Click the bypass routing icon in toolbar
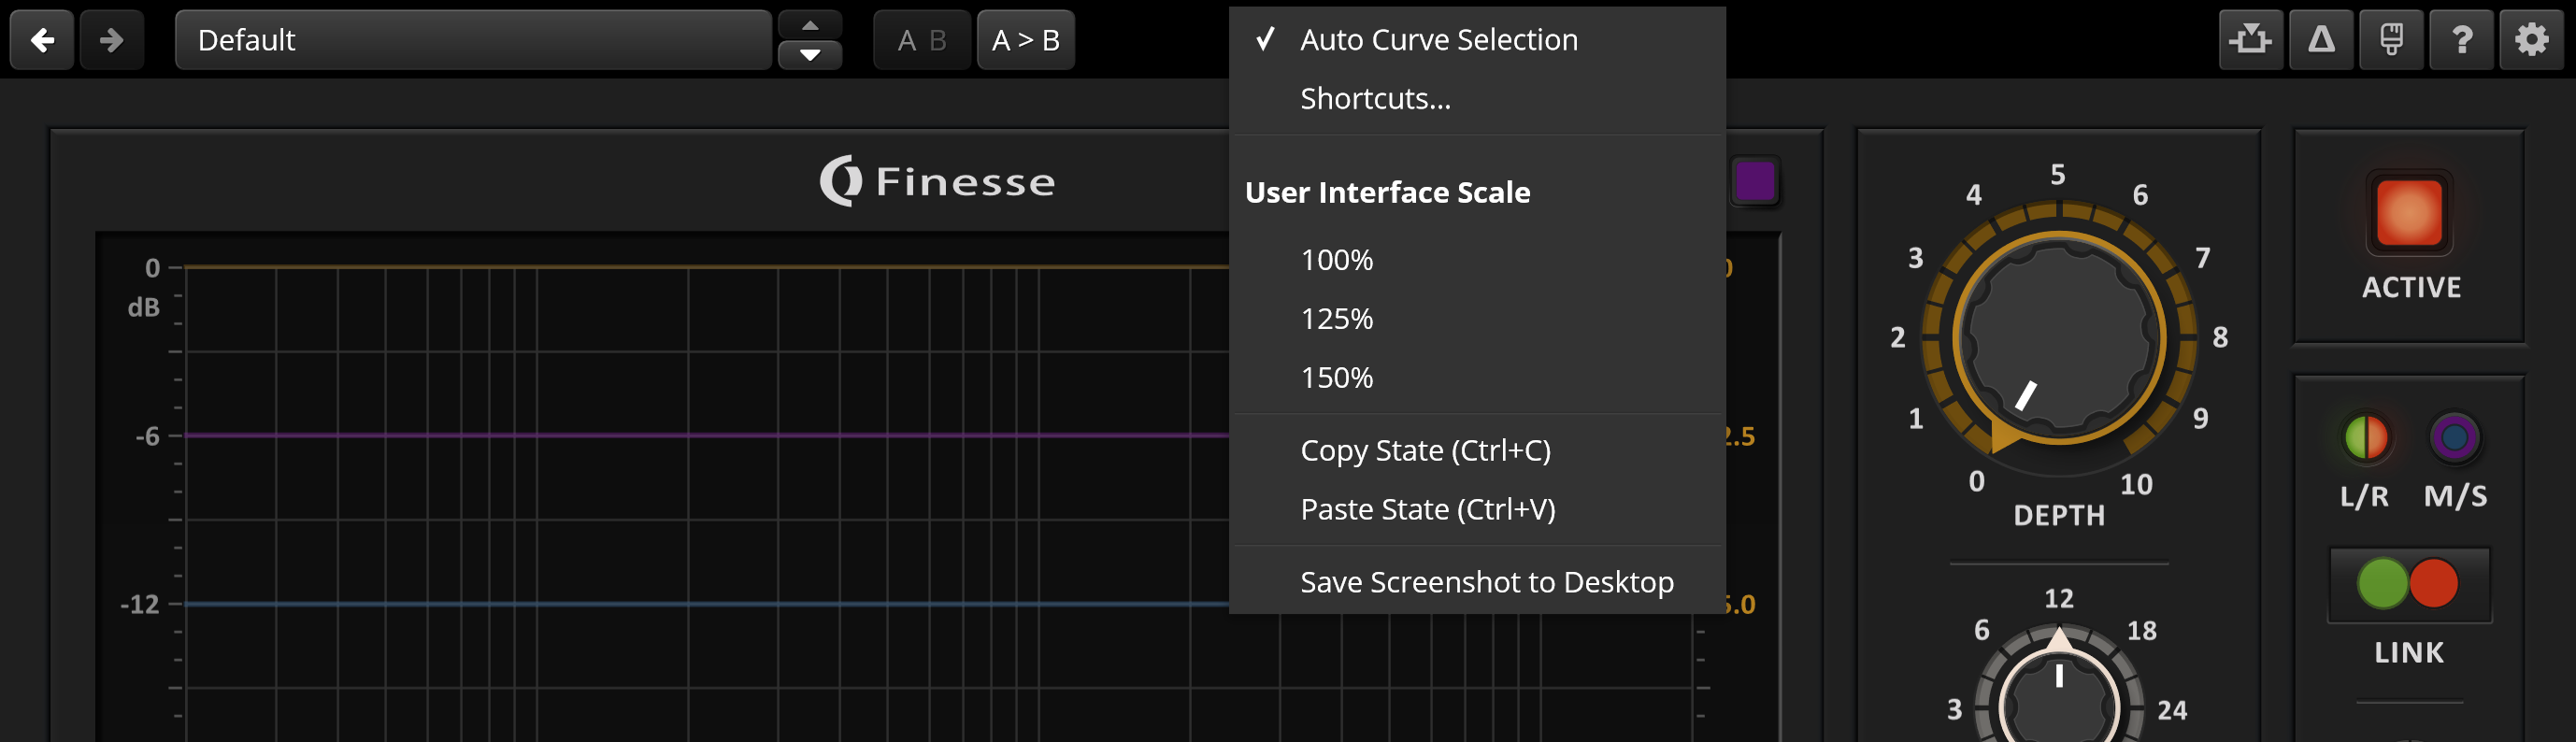The height and width of the screenshot is (742, 2576). [2250, 40]
